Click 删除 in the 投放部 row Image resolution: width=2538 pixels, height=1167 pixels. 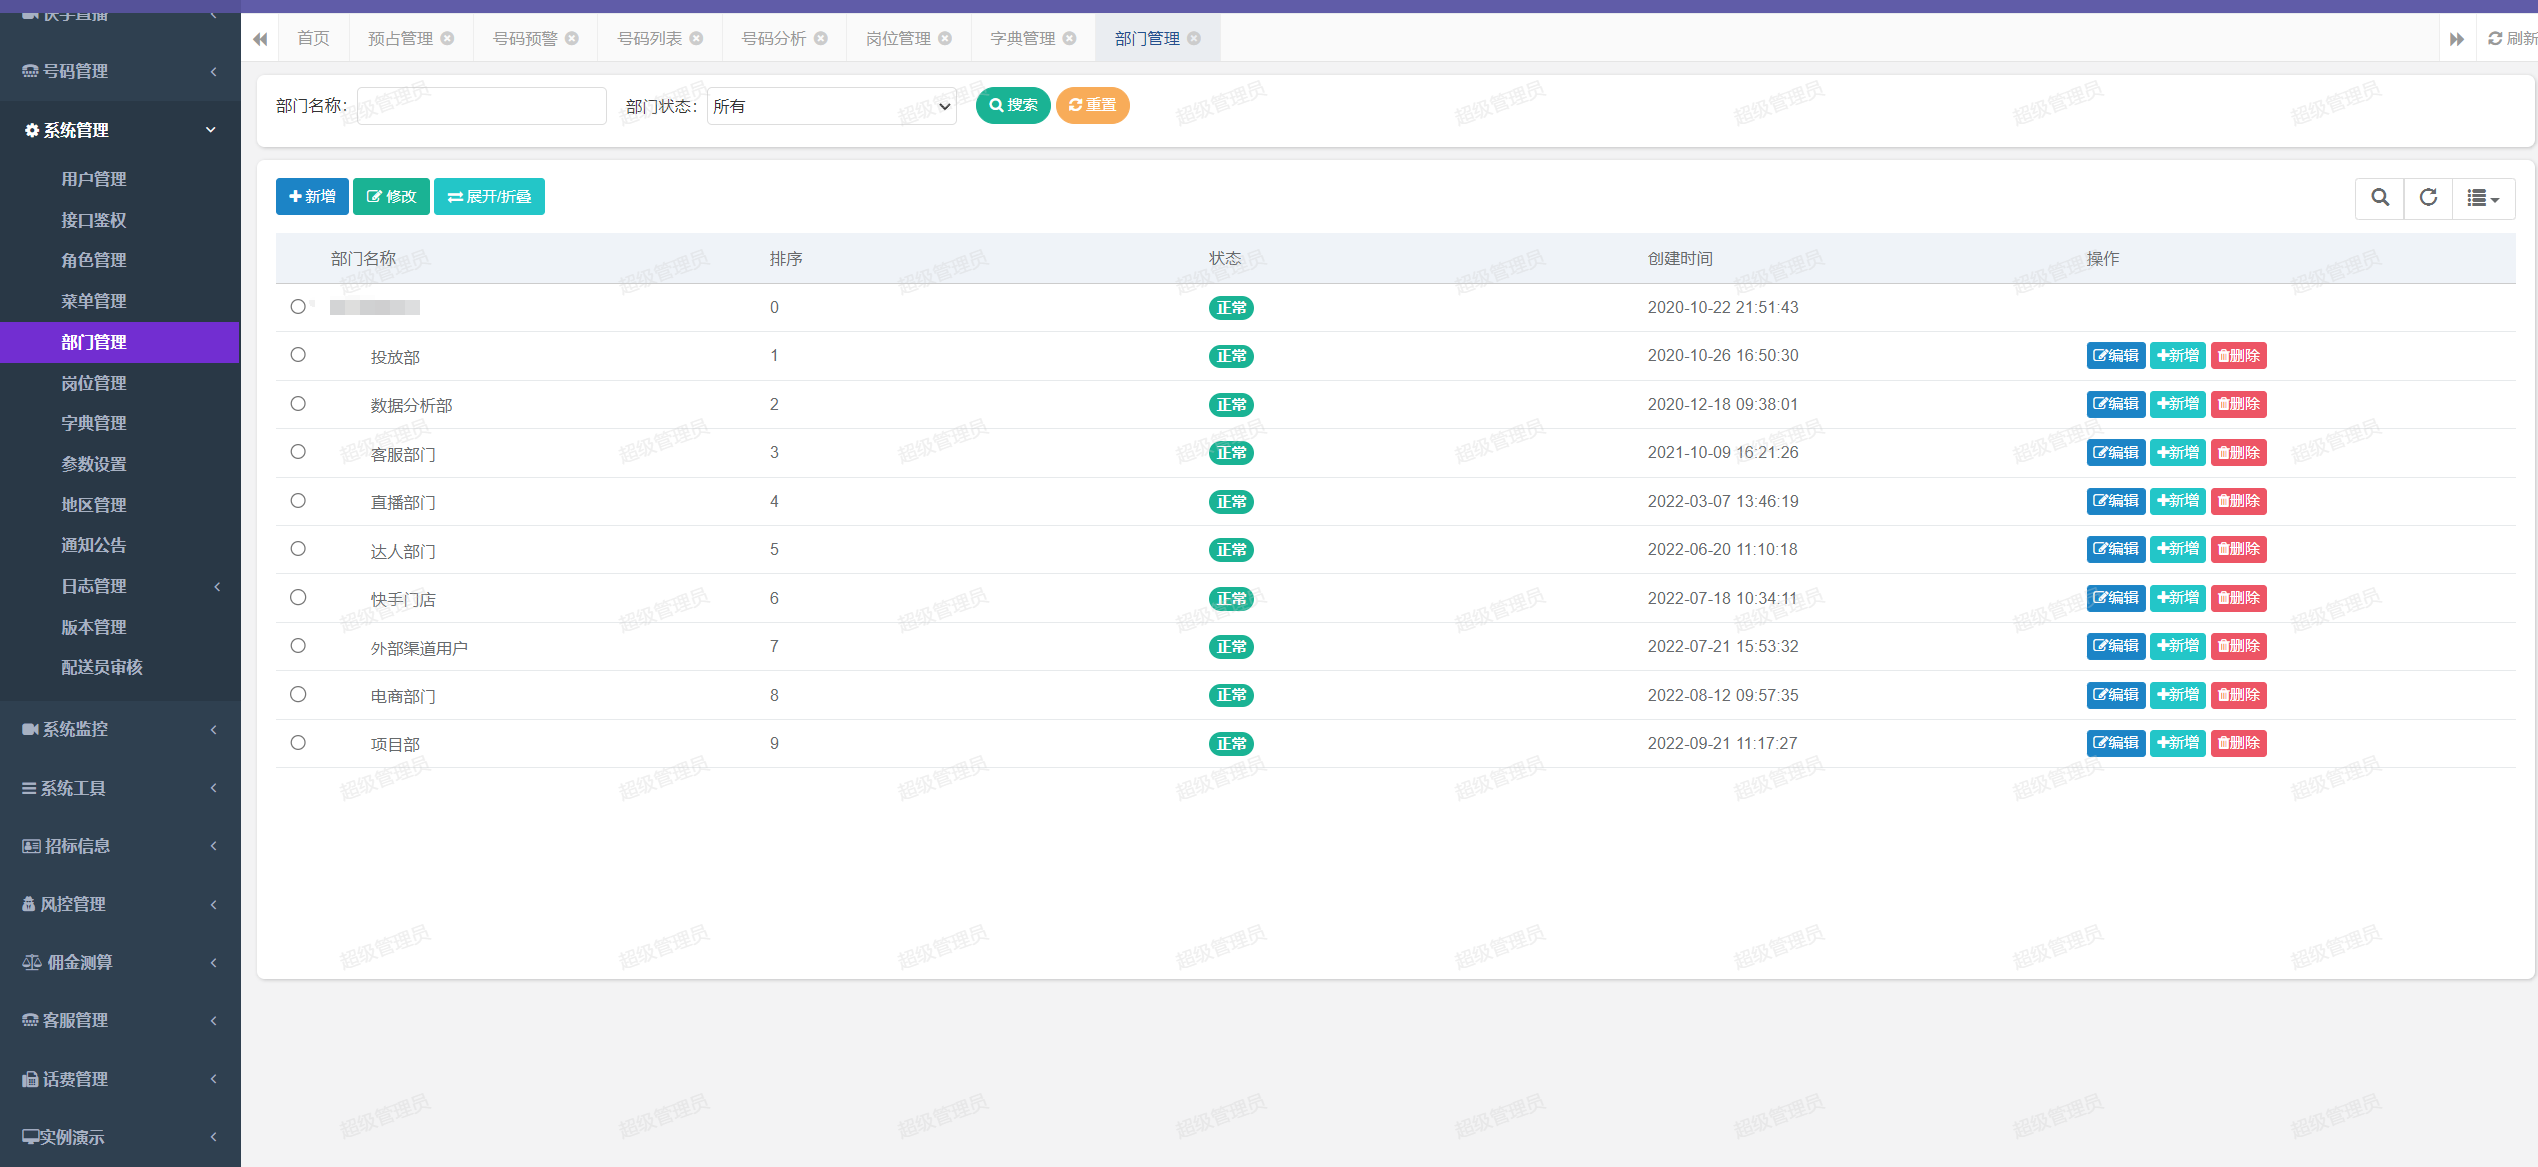[x=2239, y=356]
